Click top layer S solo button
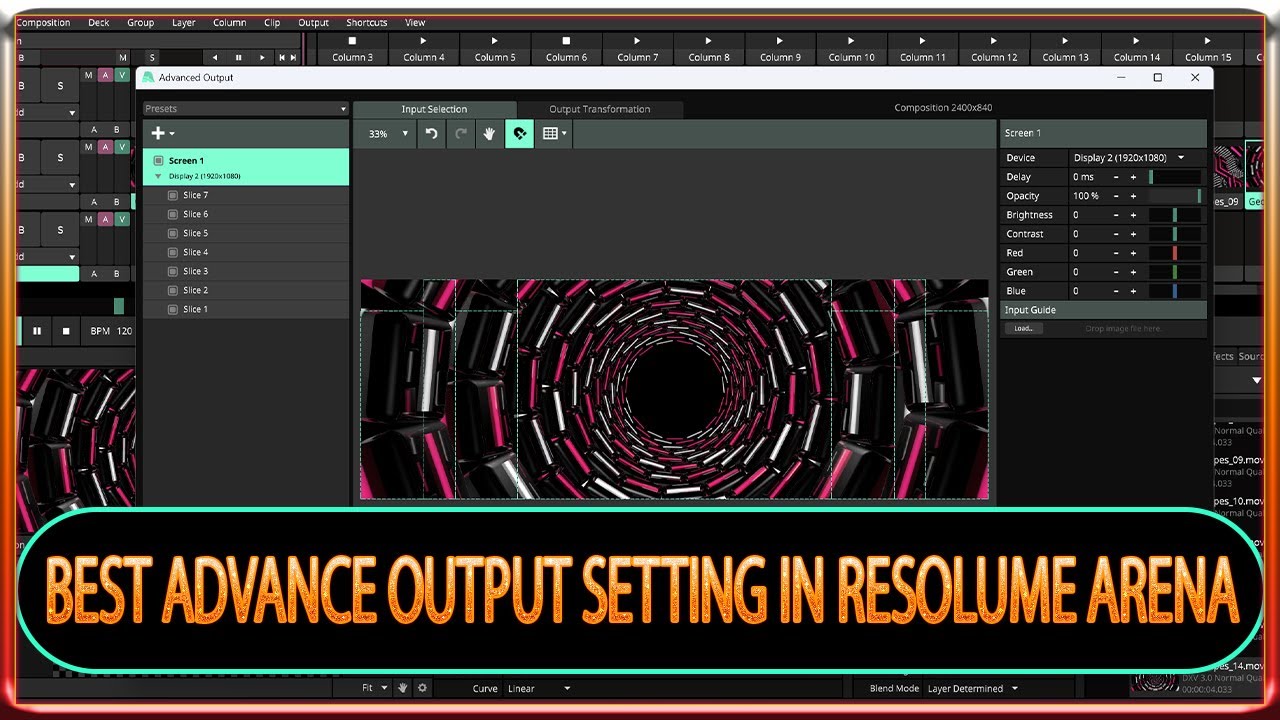Screen dimensions: 1280x720 click(60, 86)
